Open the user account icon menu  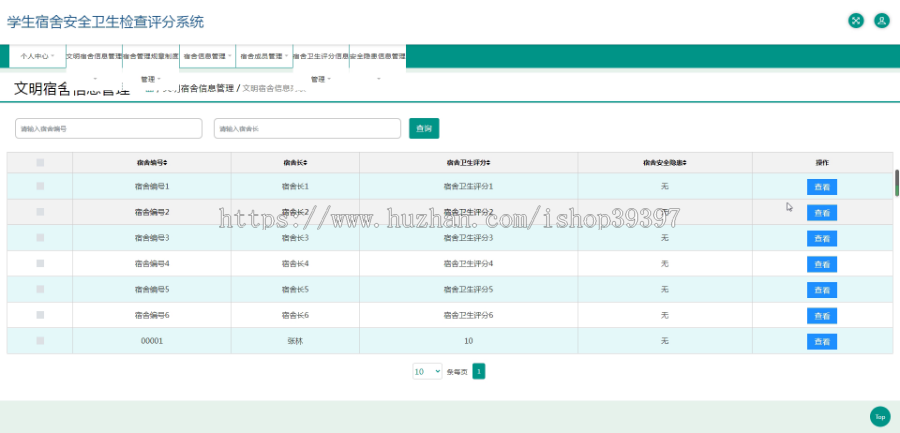tap(882, 21)
